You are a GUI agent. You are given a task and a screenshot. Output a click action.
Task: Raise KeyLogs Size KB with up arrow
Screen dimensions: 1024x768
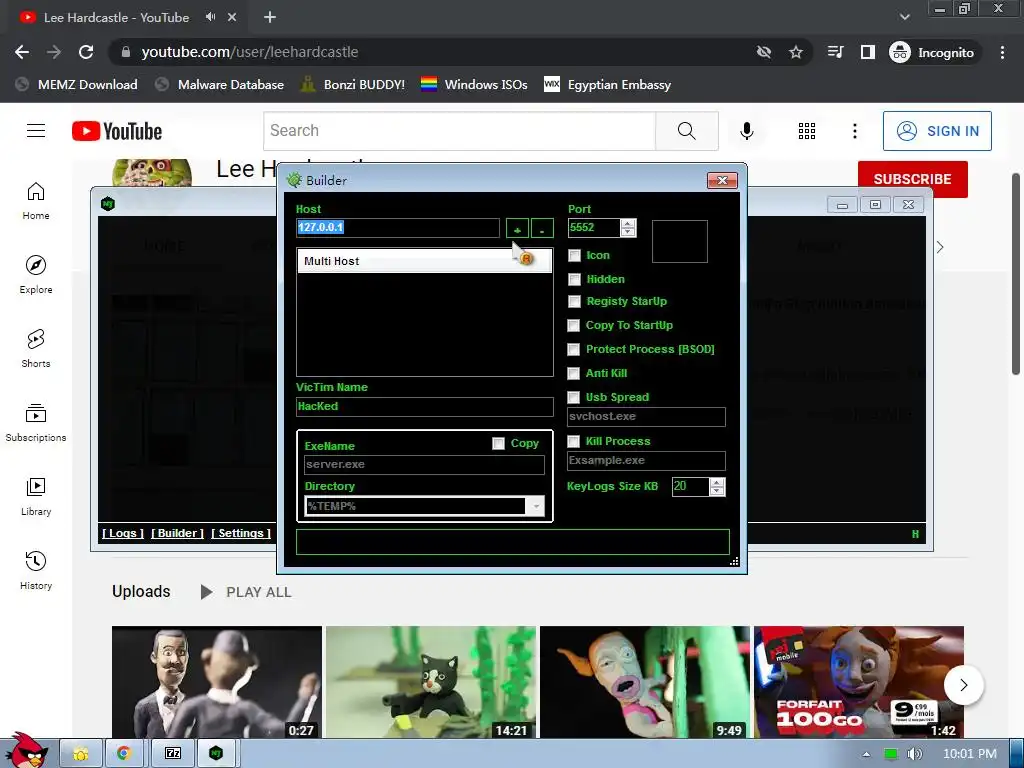pyautogui.click(x=717, y=482)
